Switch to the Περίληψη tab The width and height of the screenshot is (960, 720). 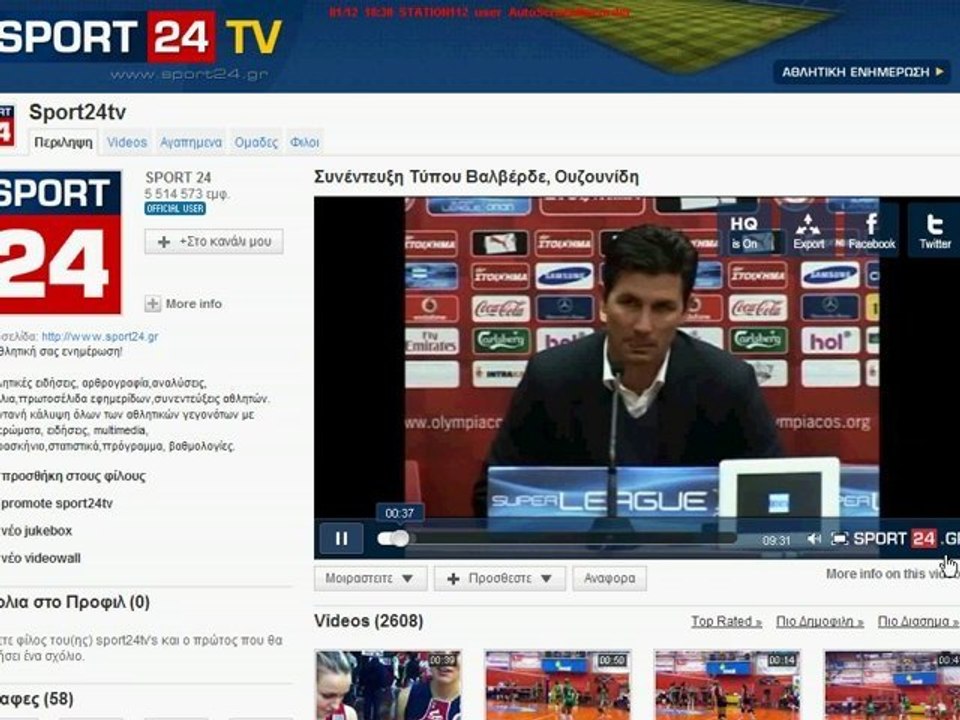[63, 143]
